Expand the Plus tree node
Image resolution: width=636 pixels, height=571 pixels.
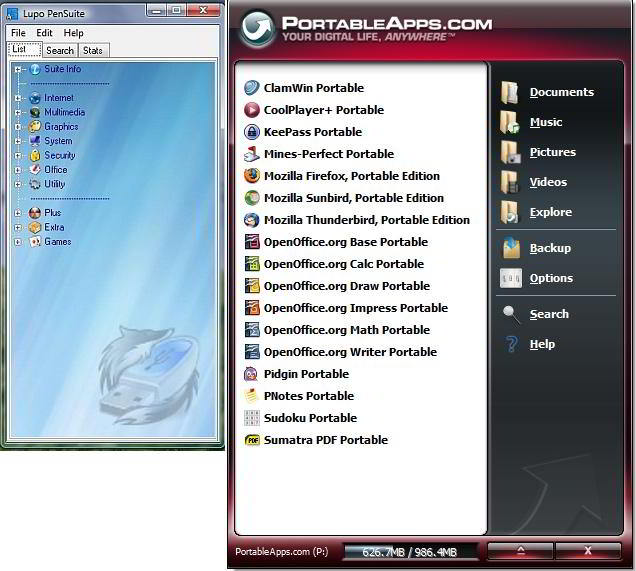(x=17, y=213)
